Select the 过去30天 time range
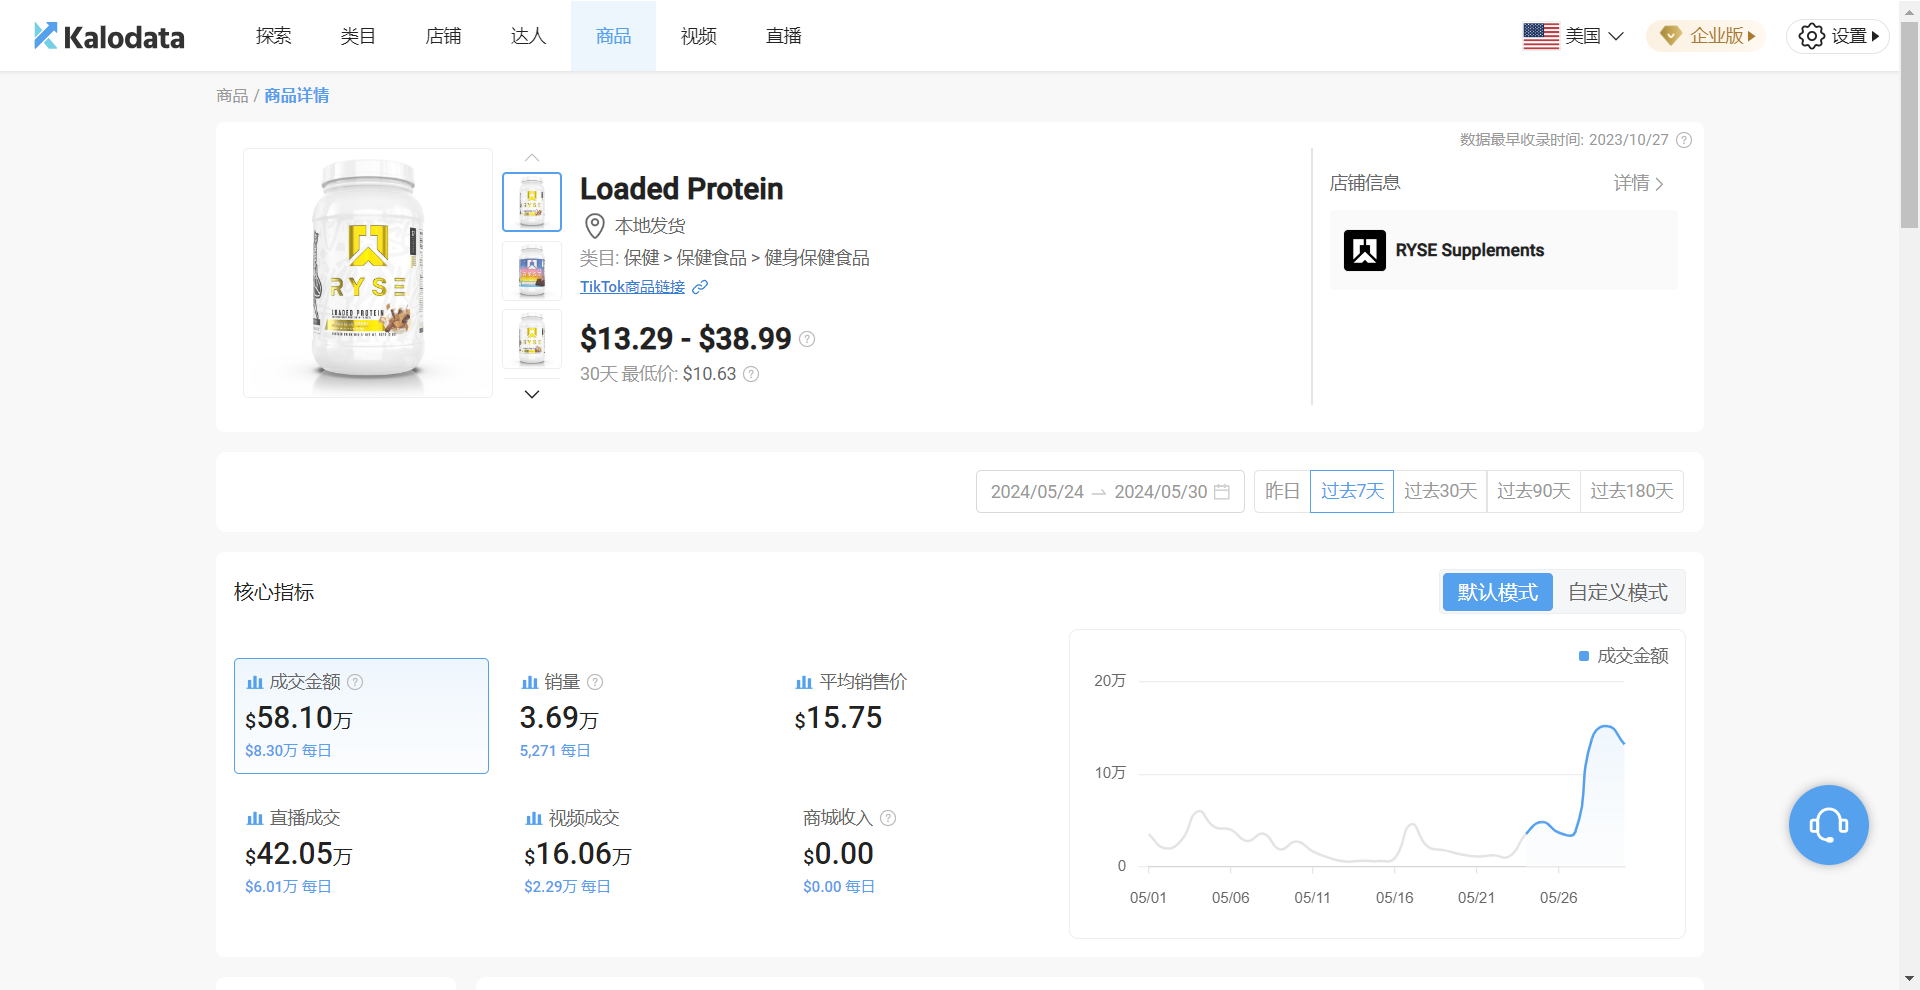This screenshot has width=1920, height=990. pyautogui.click(x=1440, y=491)
